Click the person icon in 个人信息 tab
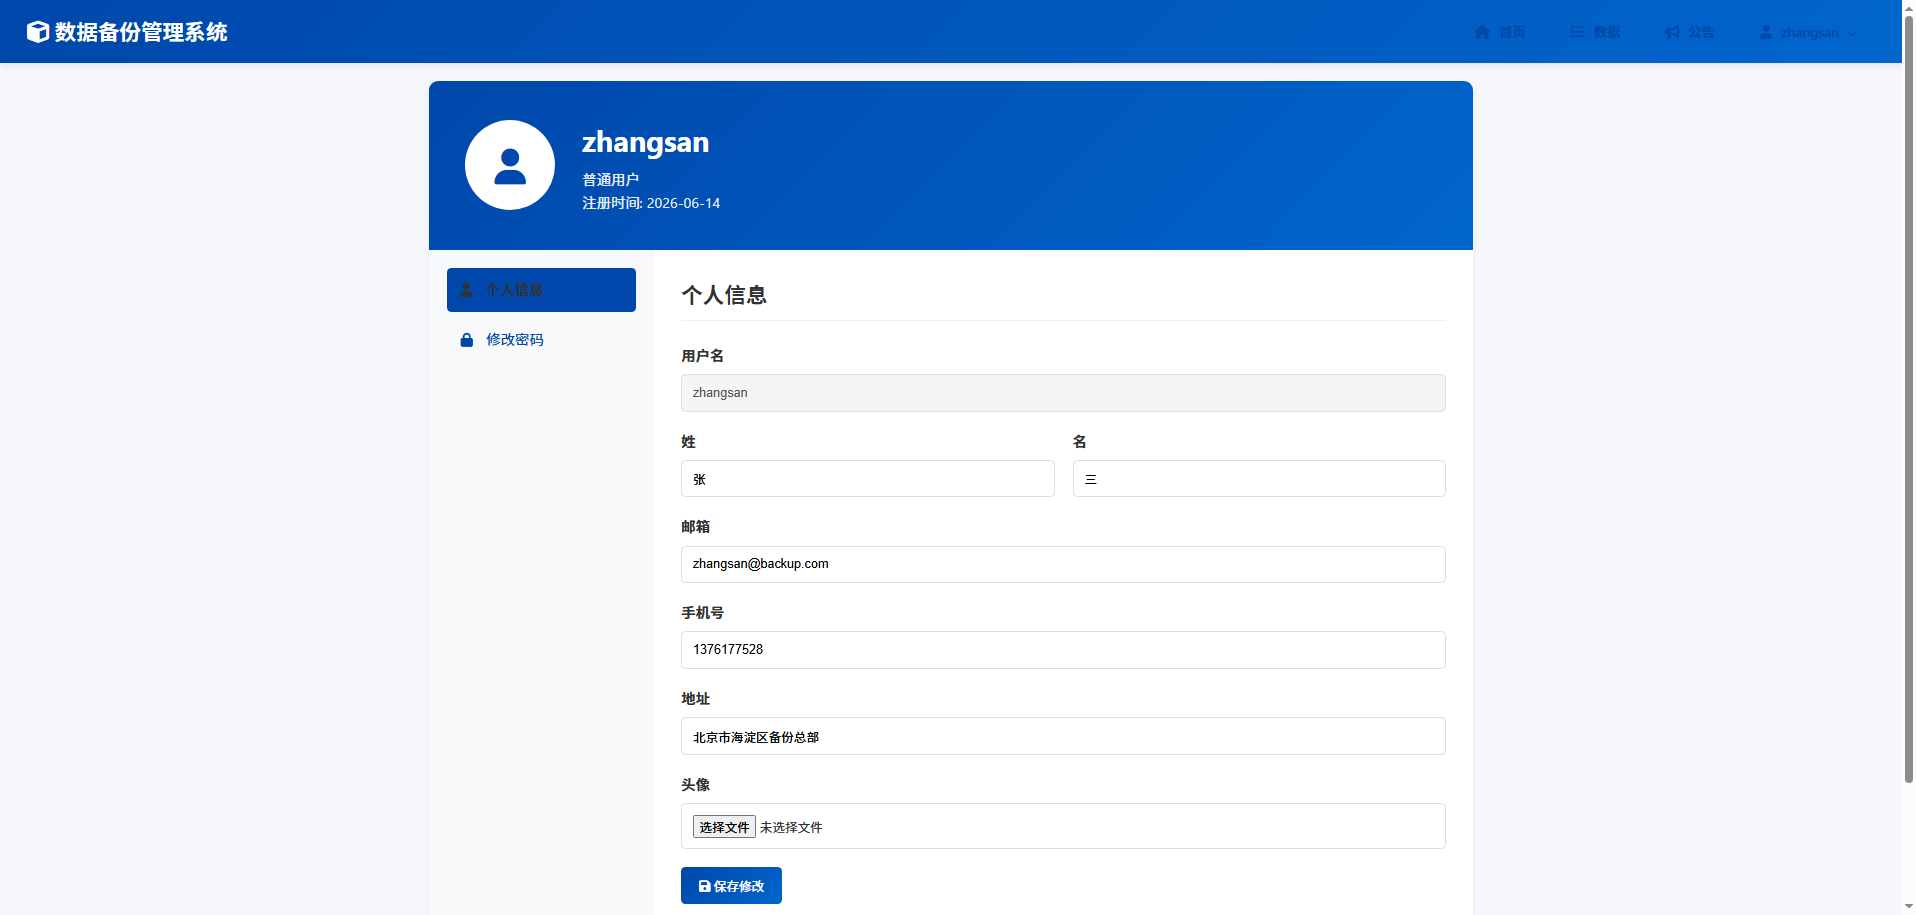This screenshot has height=915, width=1916. (466, 290)
